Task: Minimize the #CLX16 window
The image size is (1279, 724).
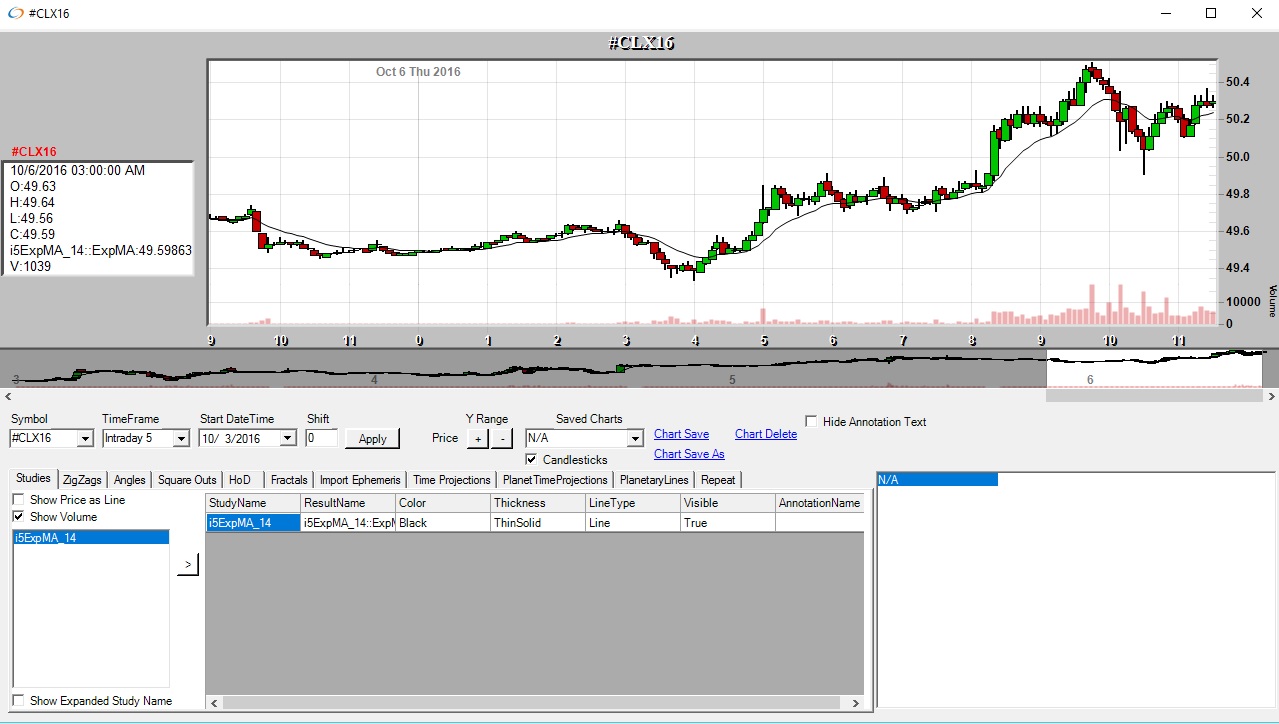Action: tap(1165, 13)
